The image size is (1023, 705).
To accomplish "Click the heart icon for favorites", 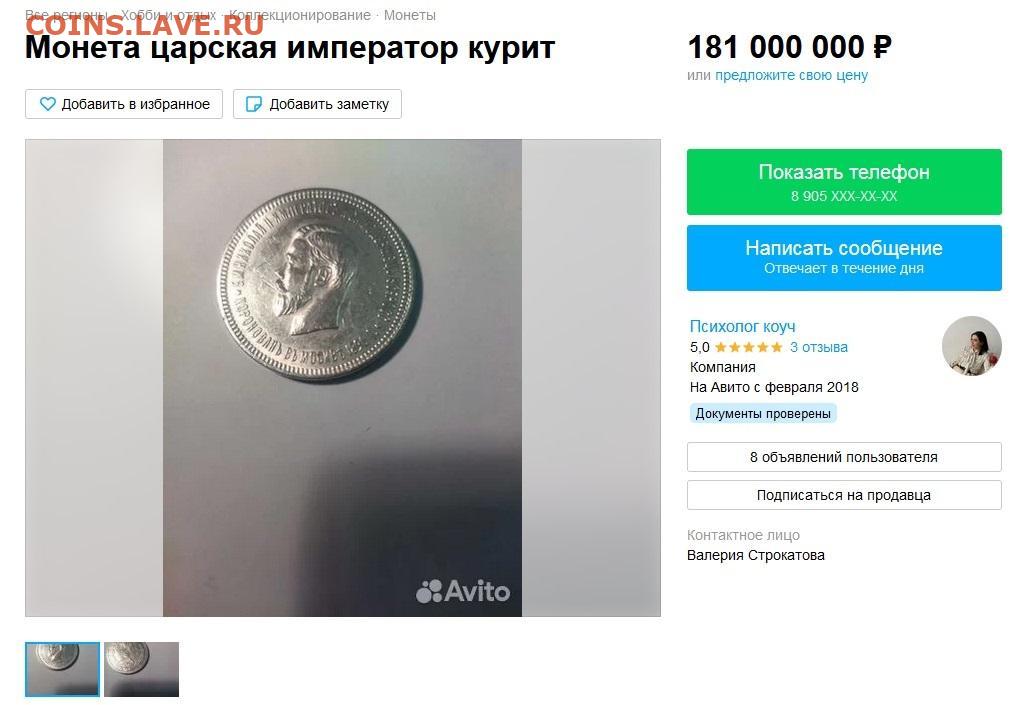I will [48, 104].
